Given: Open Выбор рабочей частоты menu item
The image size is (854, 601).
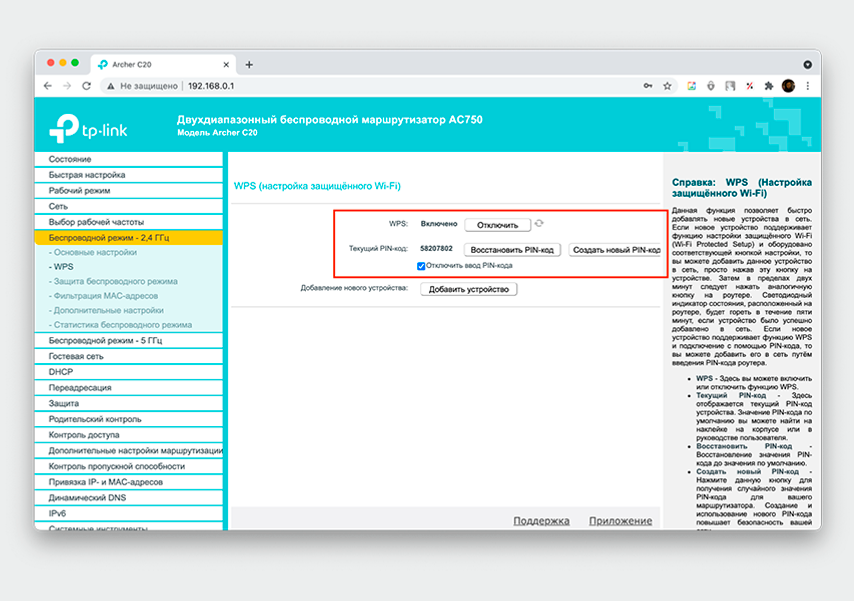Looking at the screenshot, I should [x=129, y=222].
